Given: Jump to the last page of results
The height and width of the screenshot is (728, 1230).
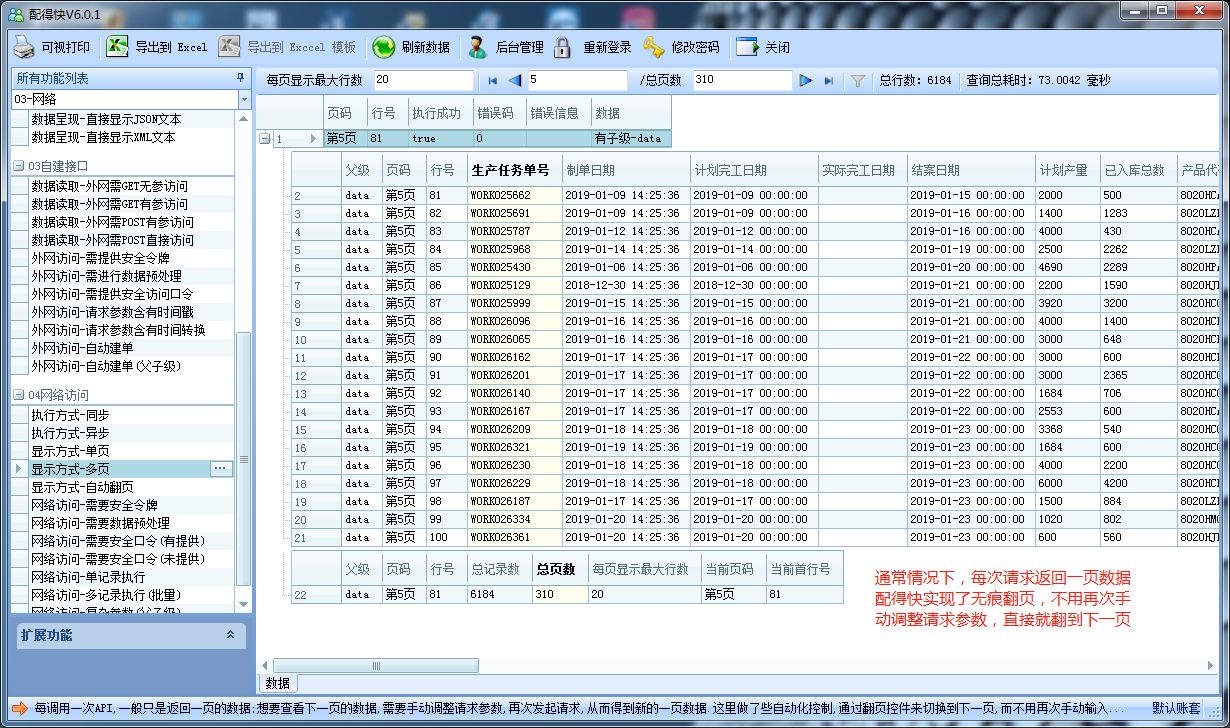Looking at the screenshot, I should 829,81.
